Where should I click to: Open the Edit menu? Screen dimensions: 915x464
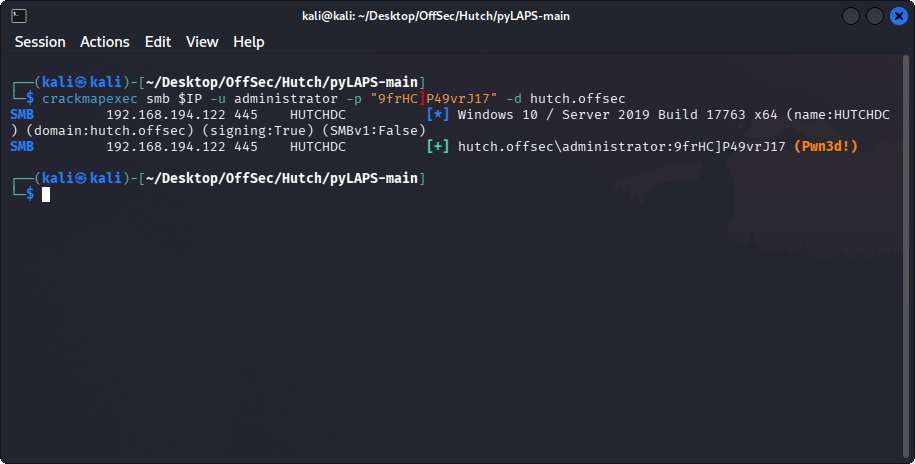coord(158,42)
